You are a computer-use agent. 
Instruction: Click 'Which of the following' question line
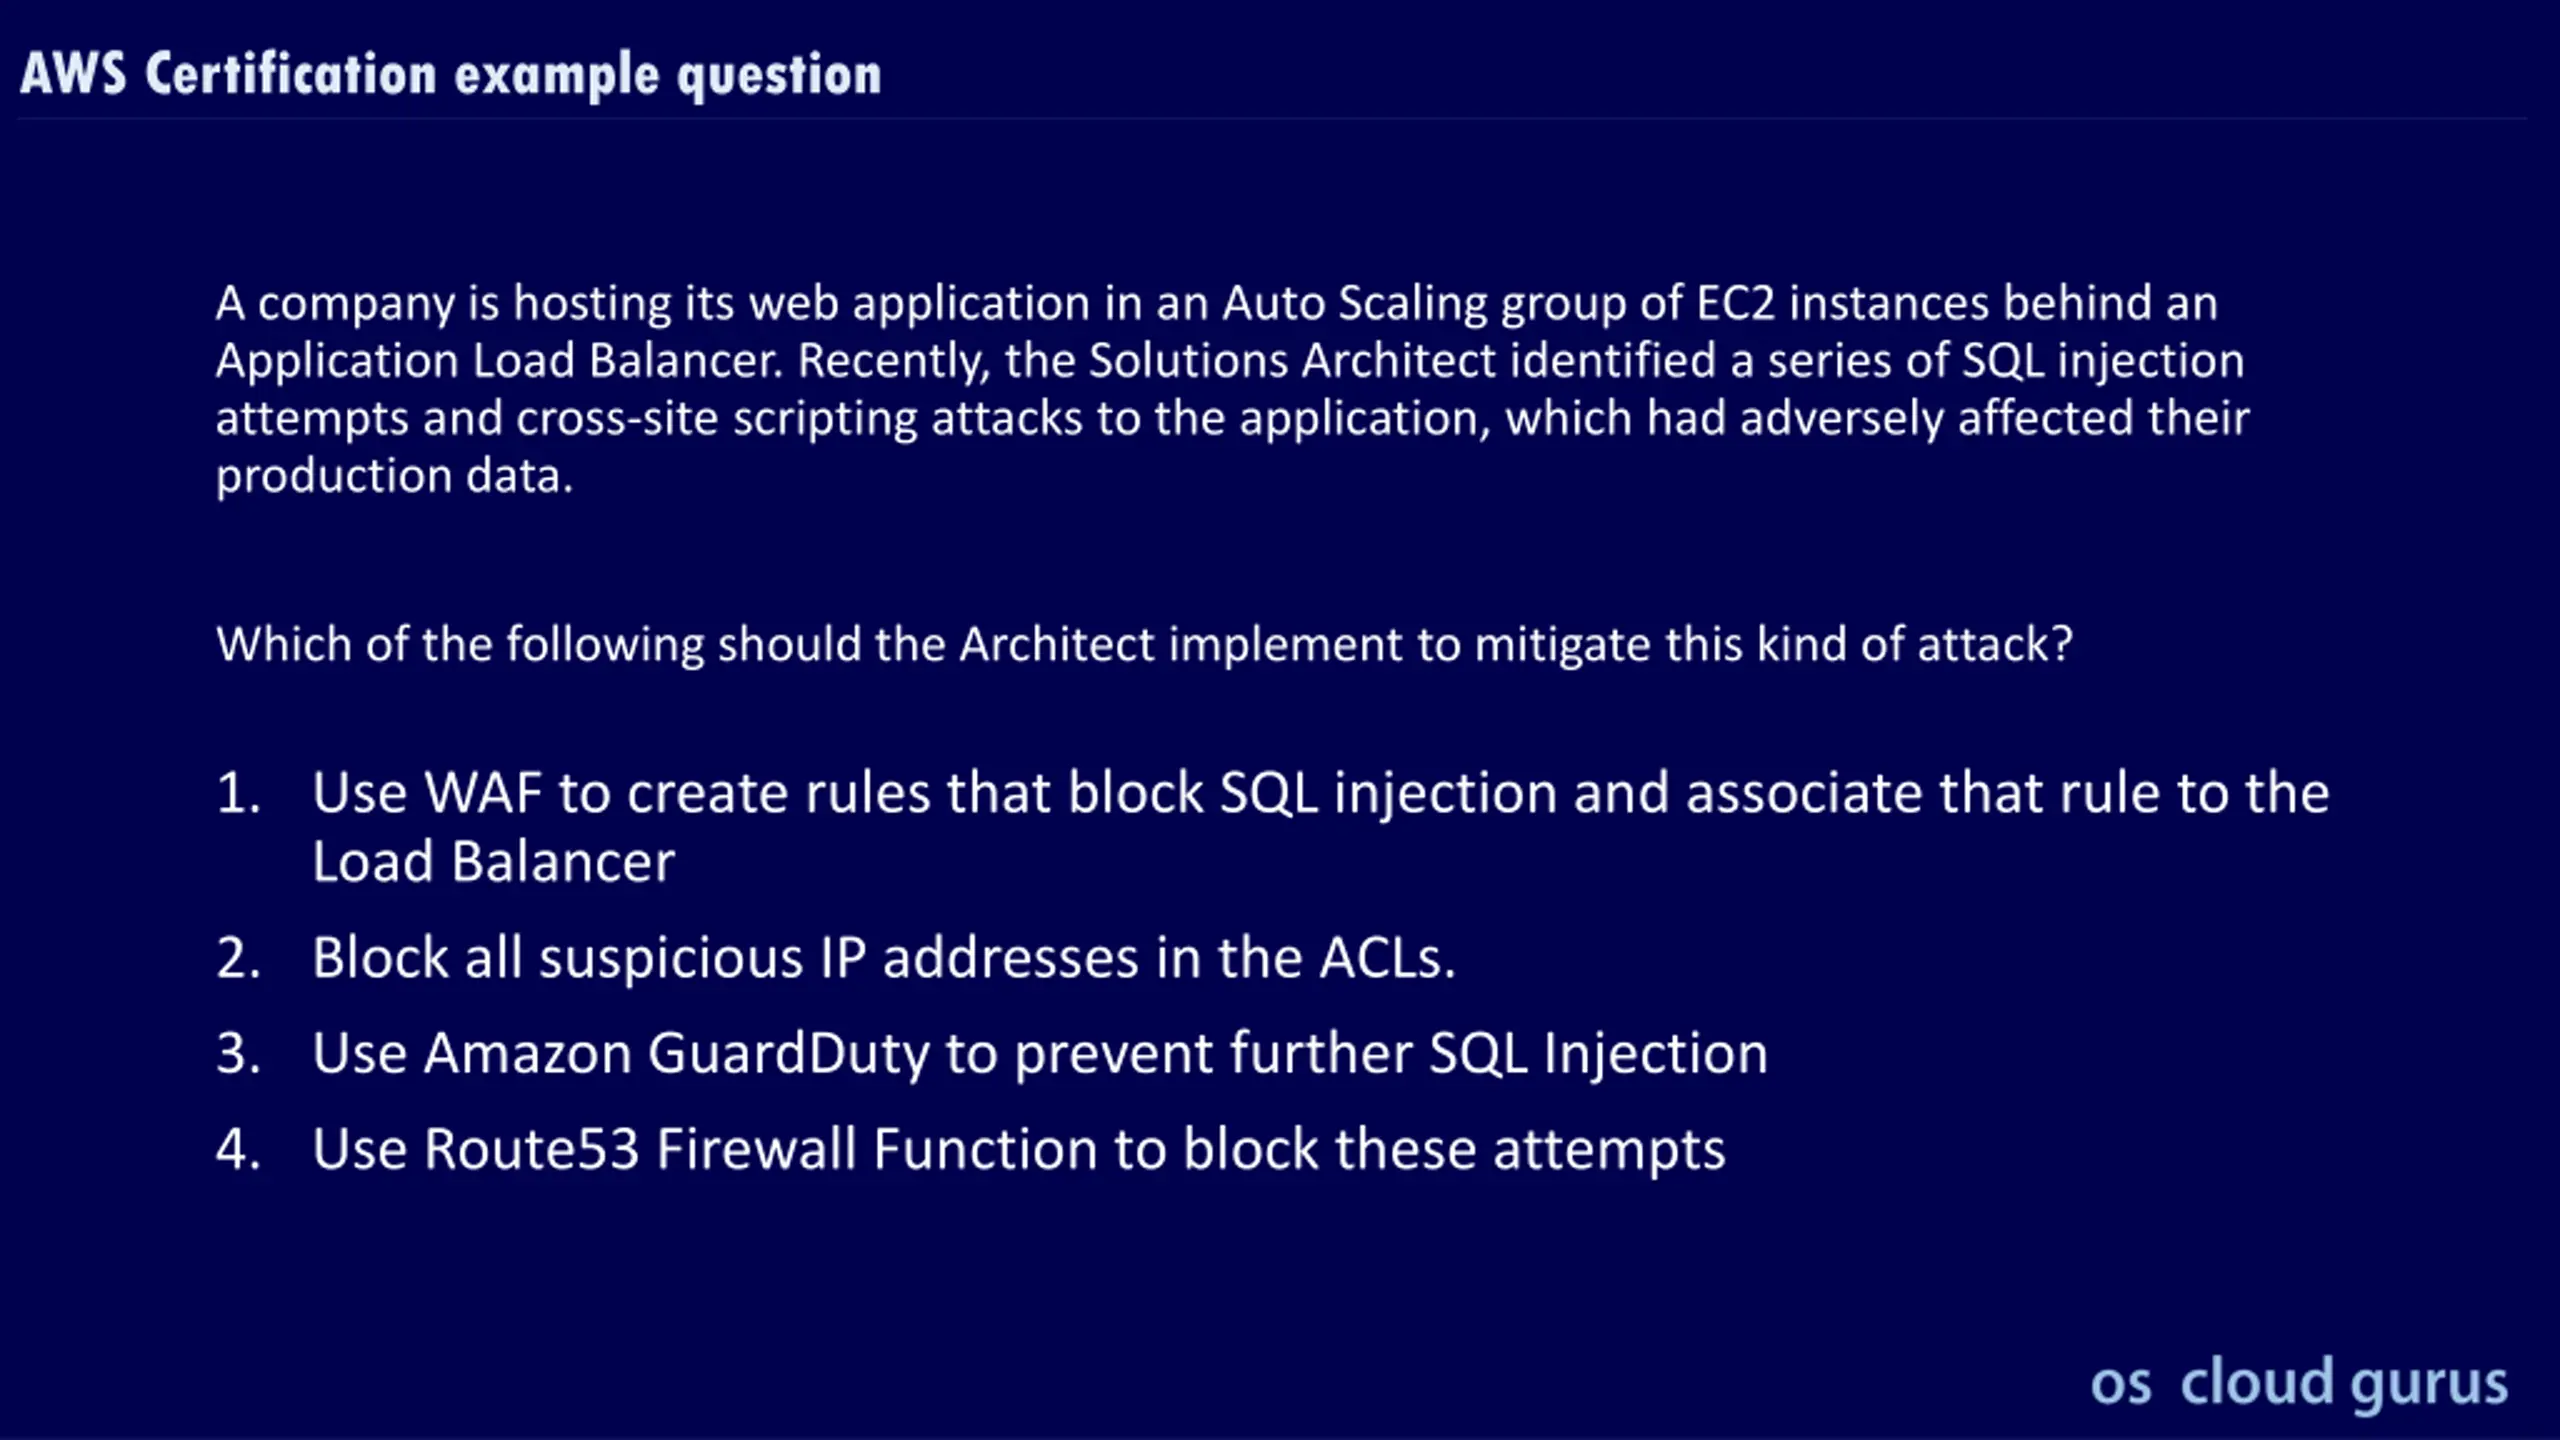[1144, 645]
